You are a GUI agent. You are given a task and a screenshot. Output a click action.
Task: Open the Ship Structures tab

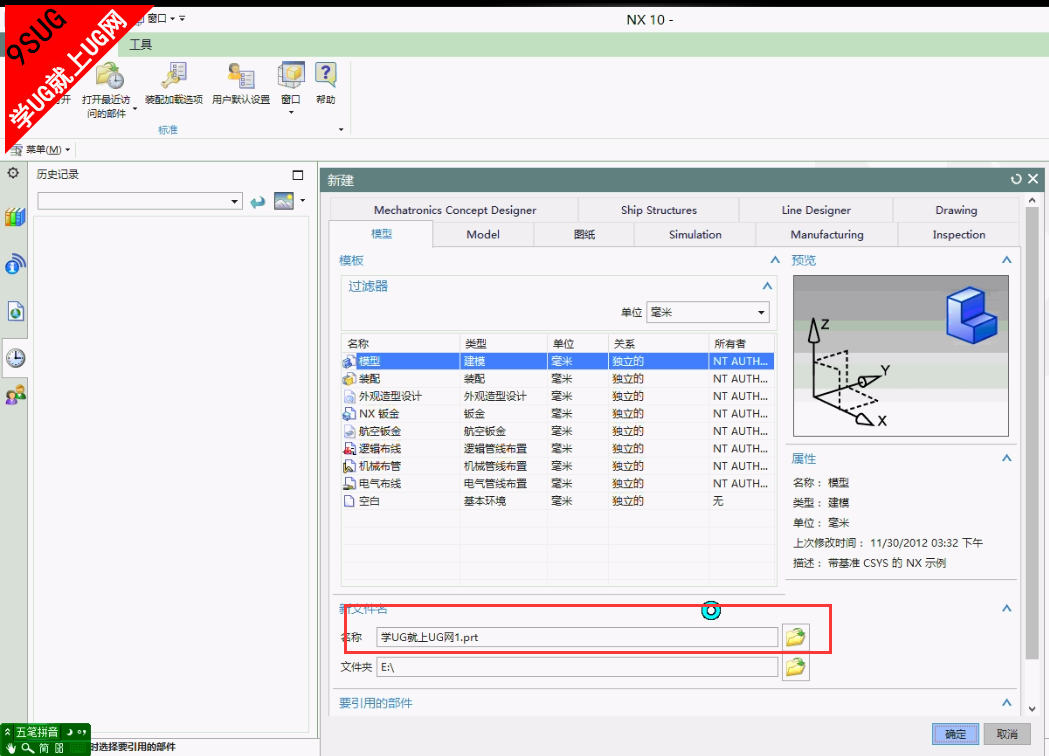(659, 210)
